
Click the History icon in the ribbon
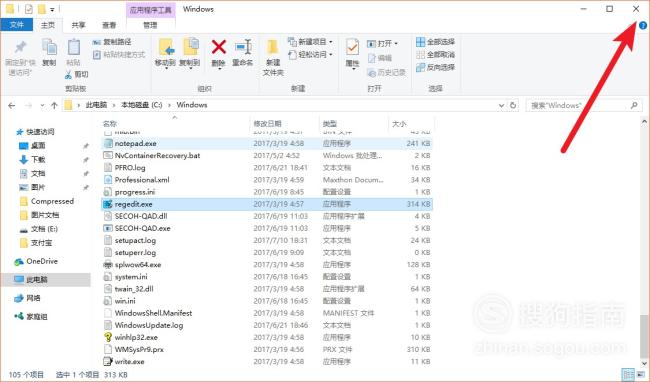[371, 73]
